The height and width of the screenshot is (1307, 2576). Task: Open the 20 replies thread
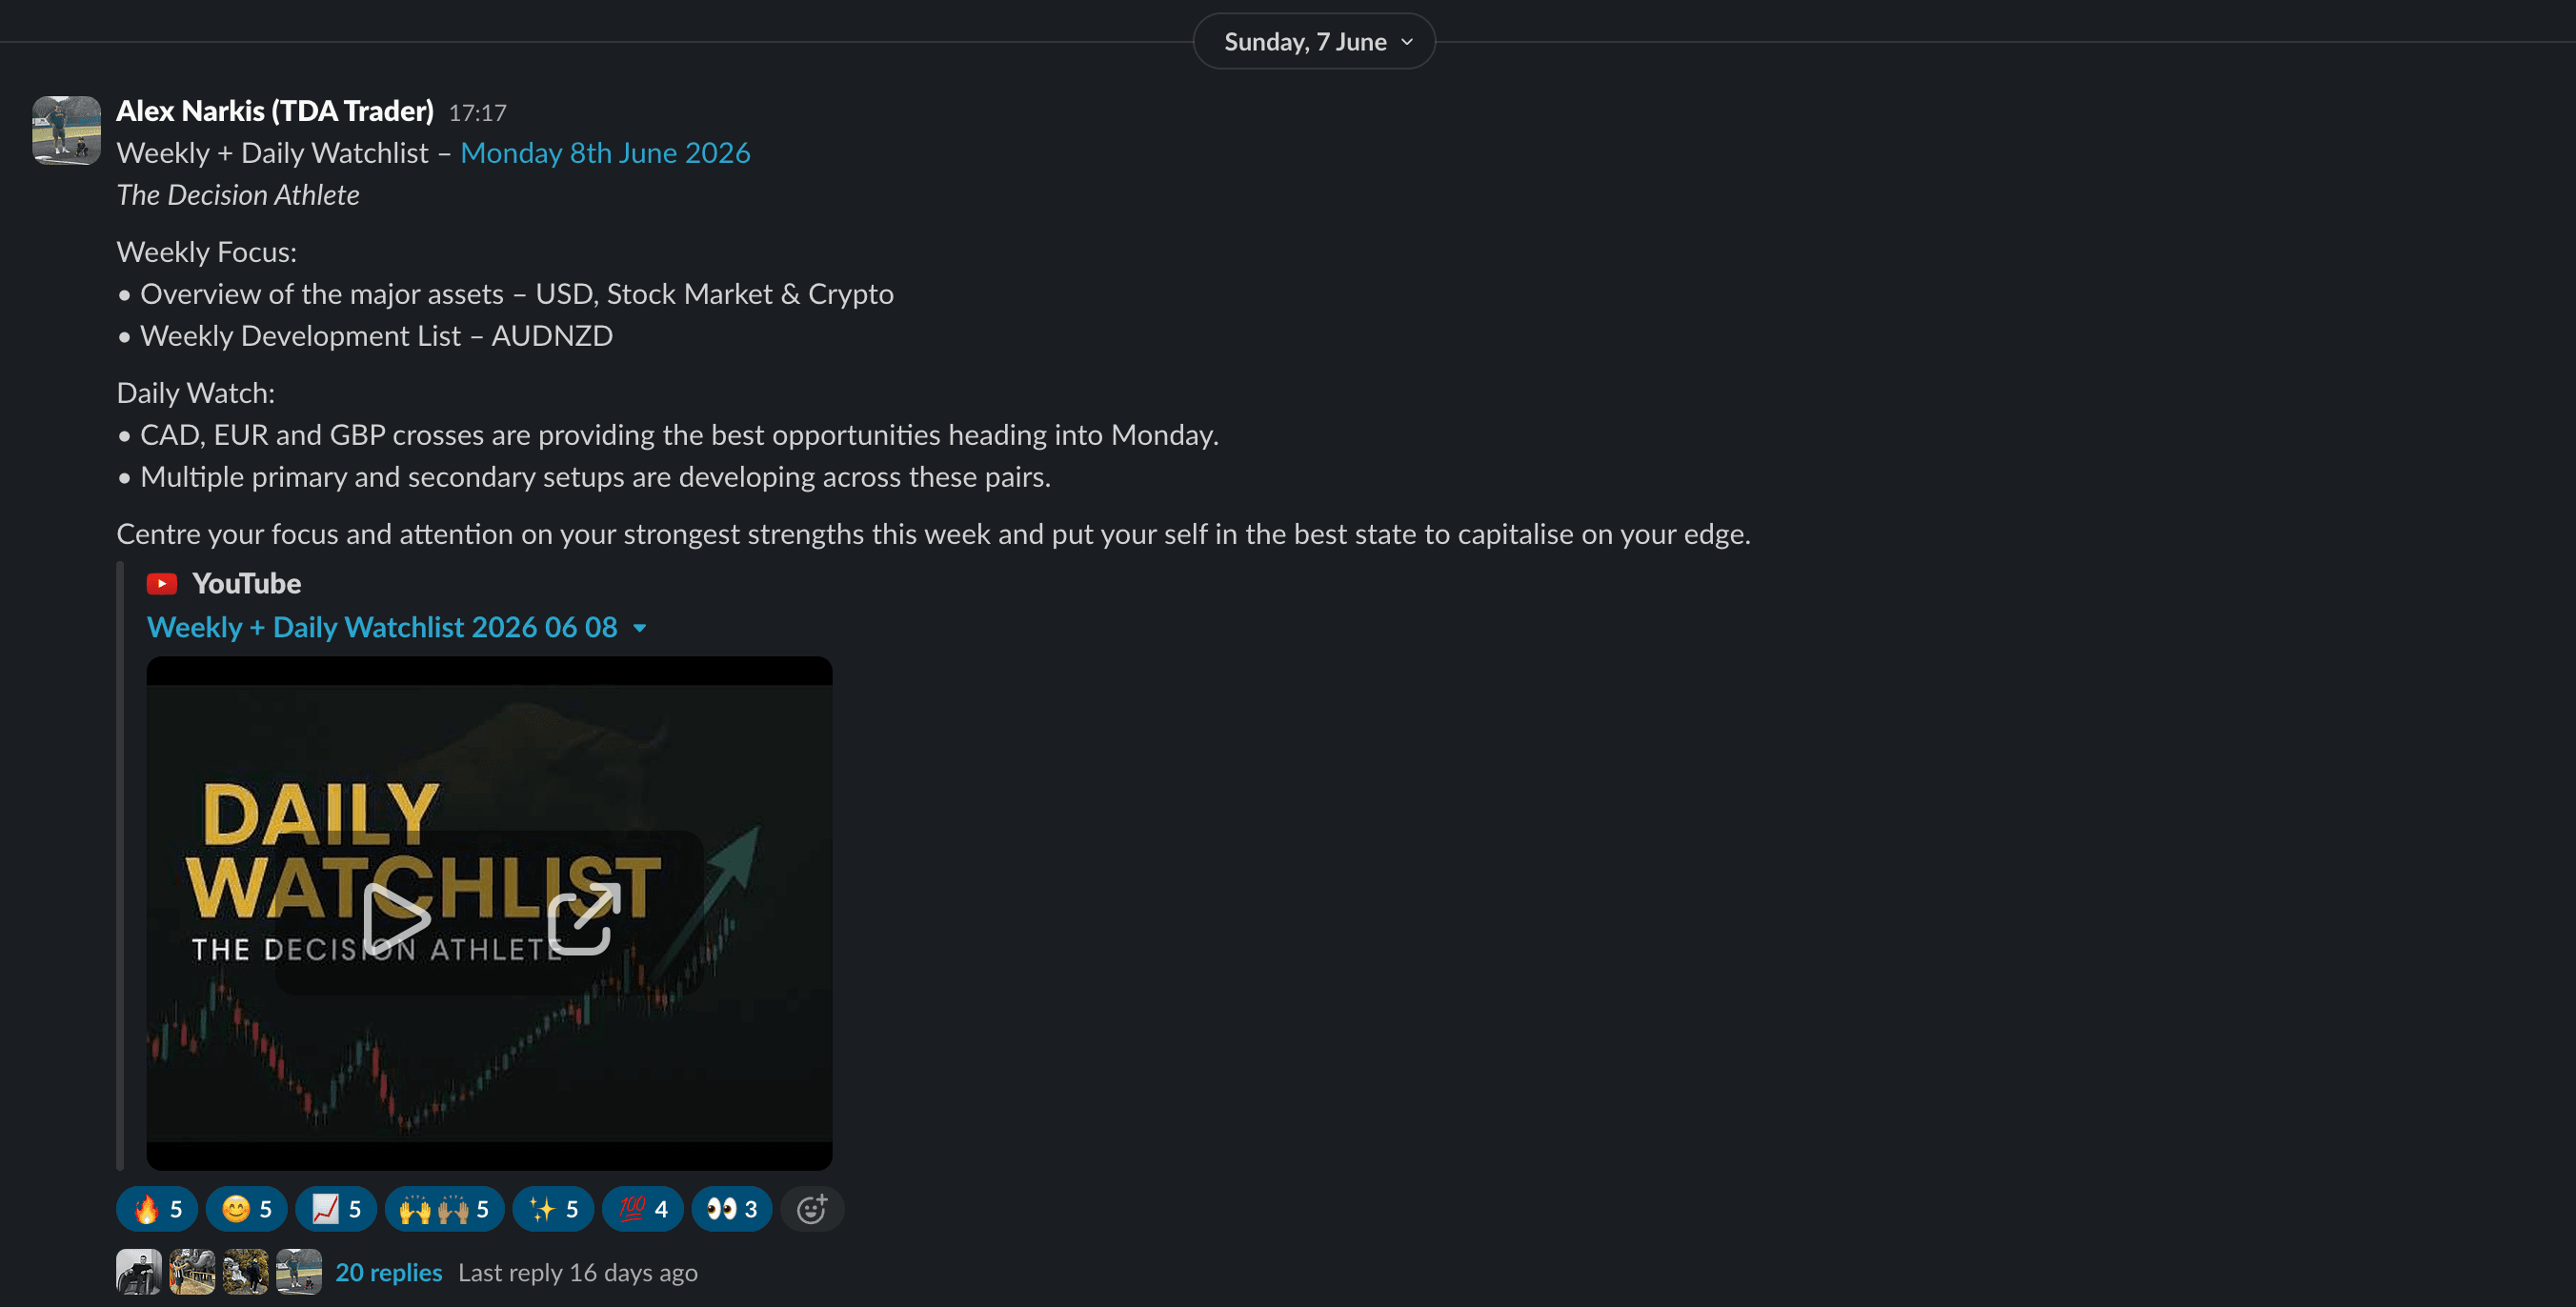pos(388,1272)
